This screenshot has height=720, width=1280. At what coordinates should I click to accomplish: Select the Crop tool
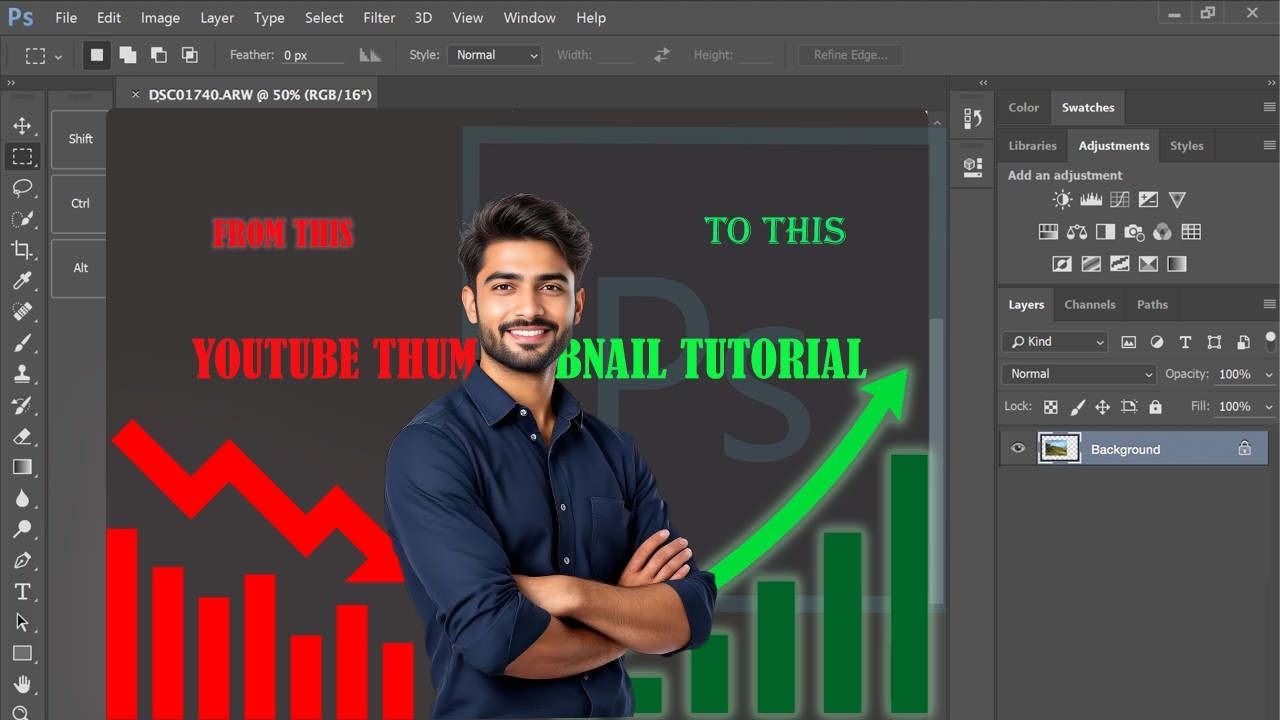tap(22, 250)
